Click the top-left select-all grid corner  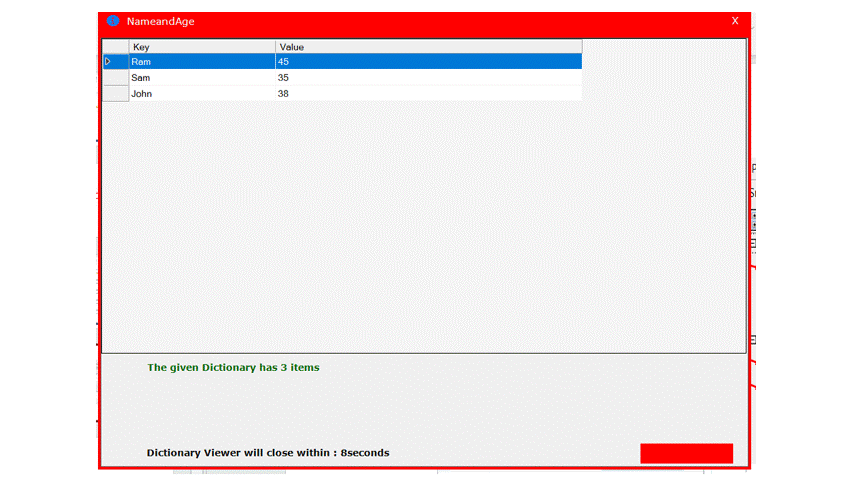115,47
